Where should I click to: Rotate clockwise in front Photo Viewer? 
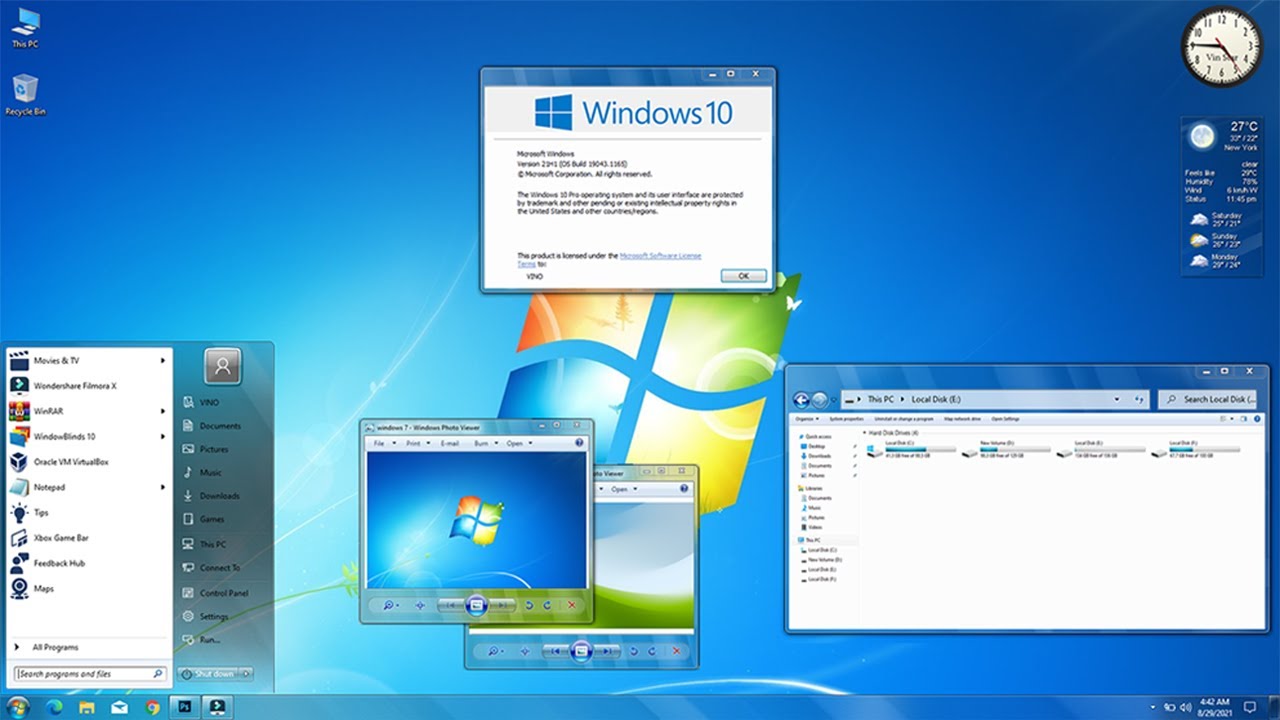pos(547,605)
